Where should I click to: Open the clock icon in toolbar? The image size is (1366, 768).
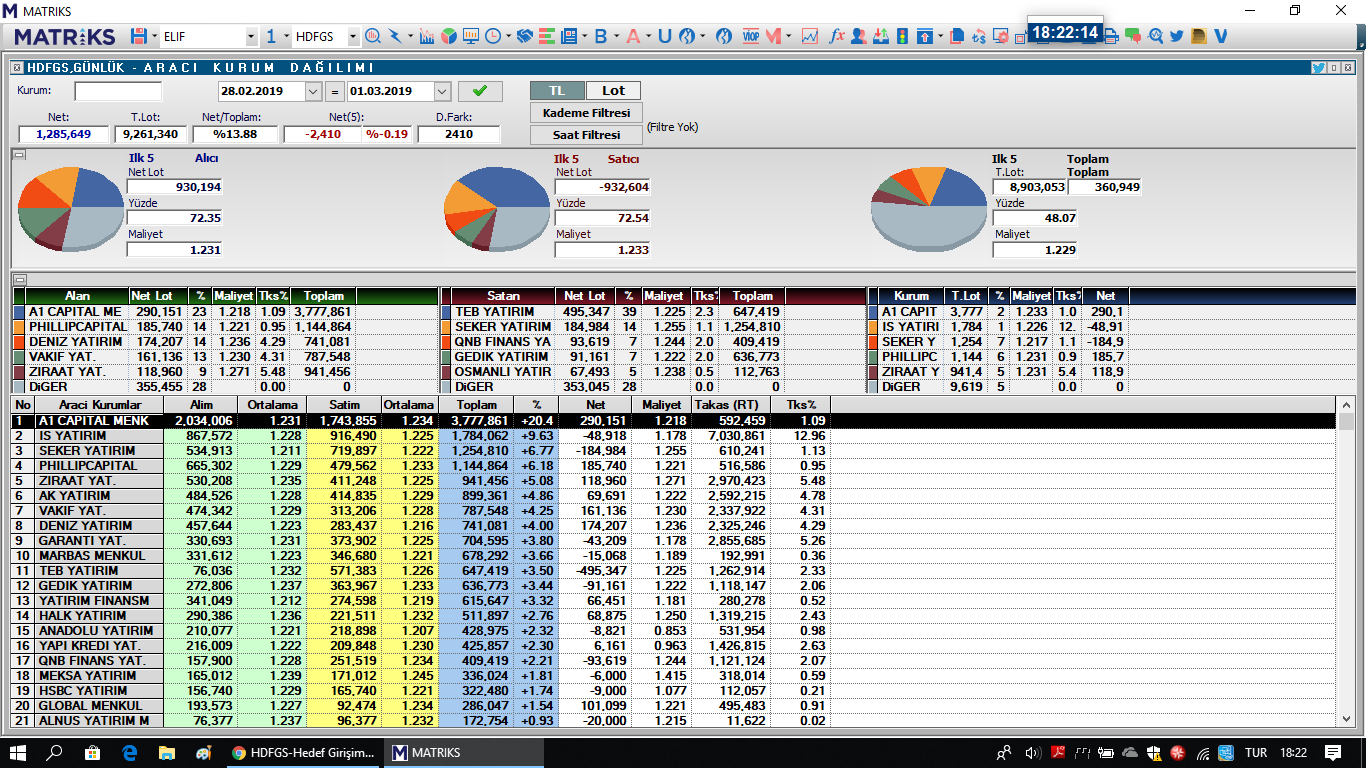[x=493, y=36]
